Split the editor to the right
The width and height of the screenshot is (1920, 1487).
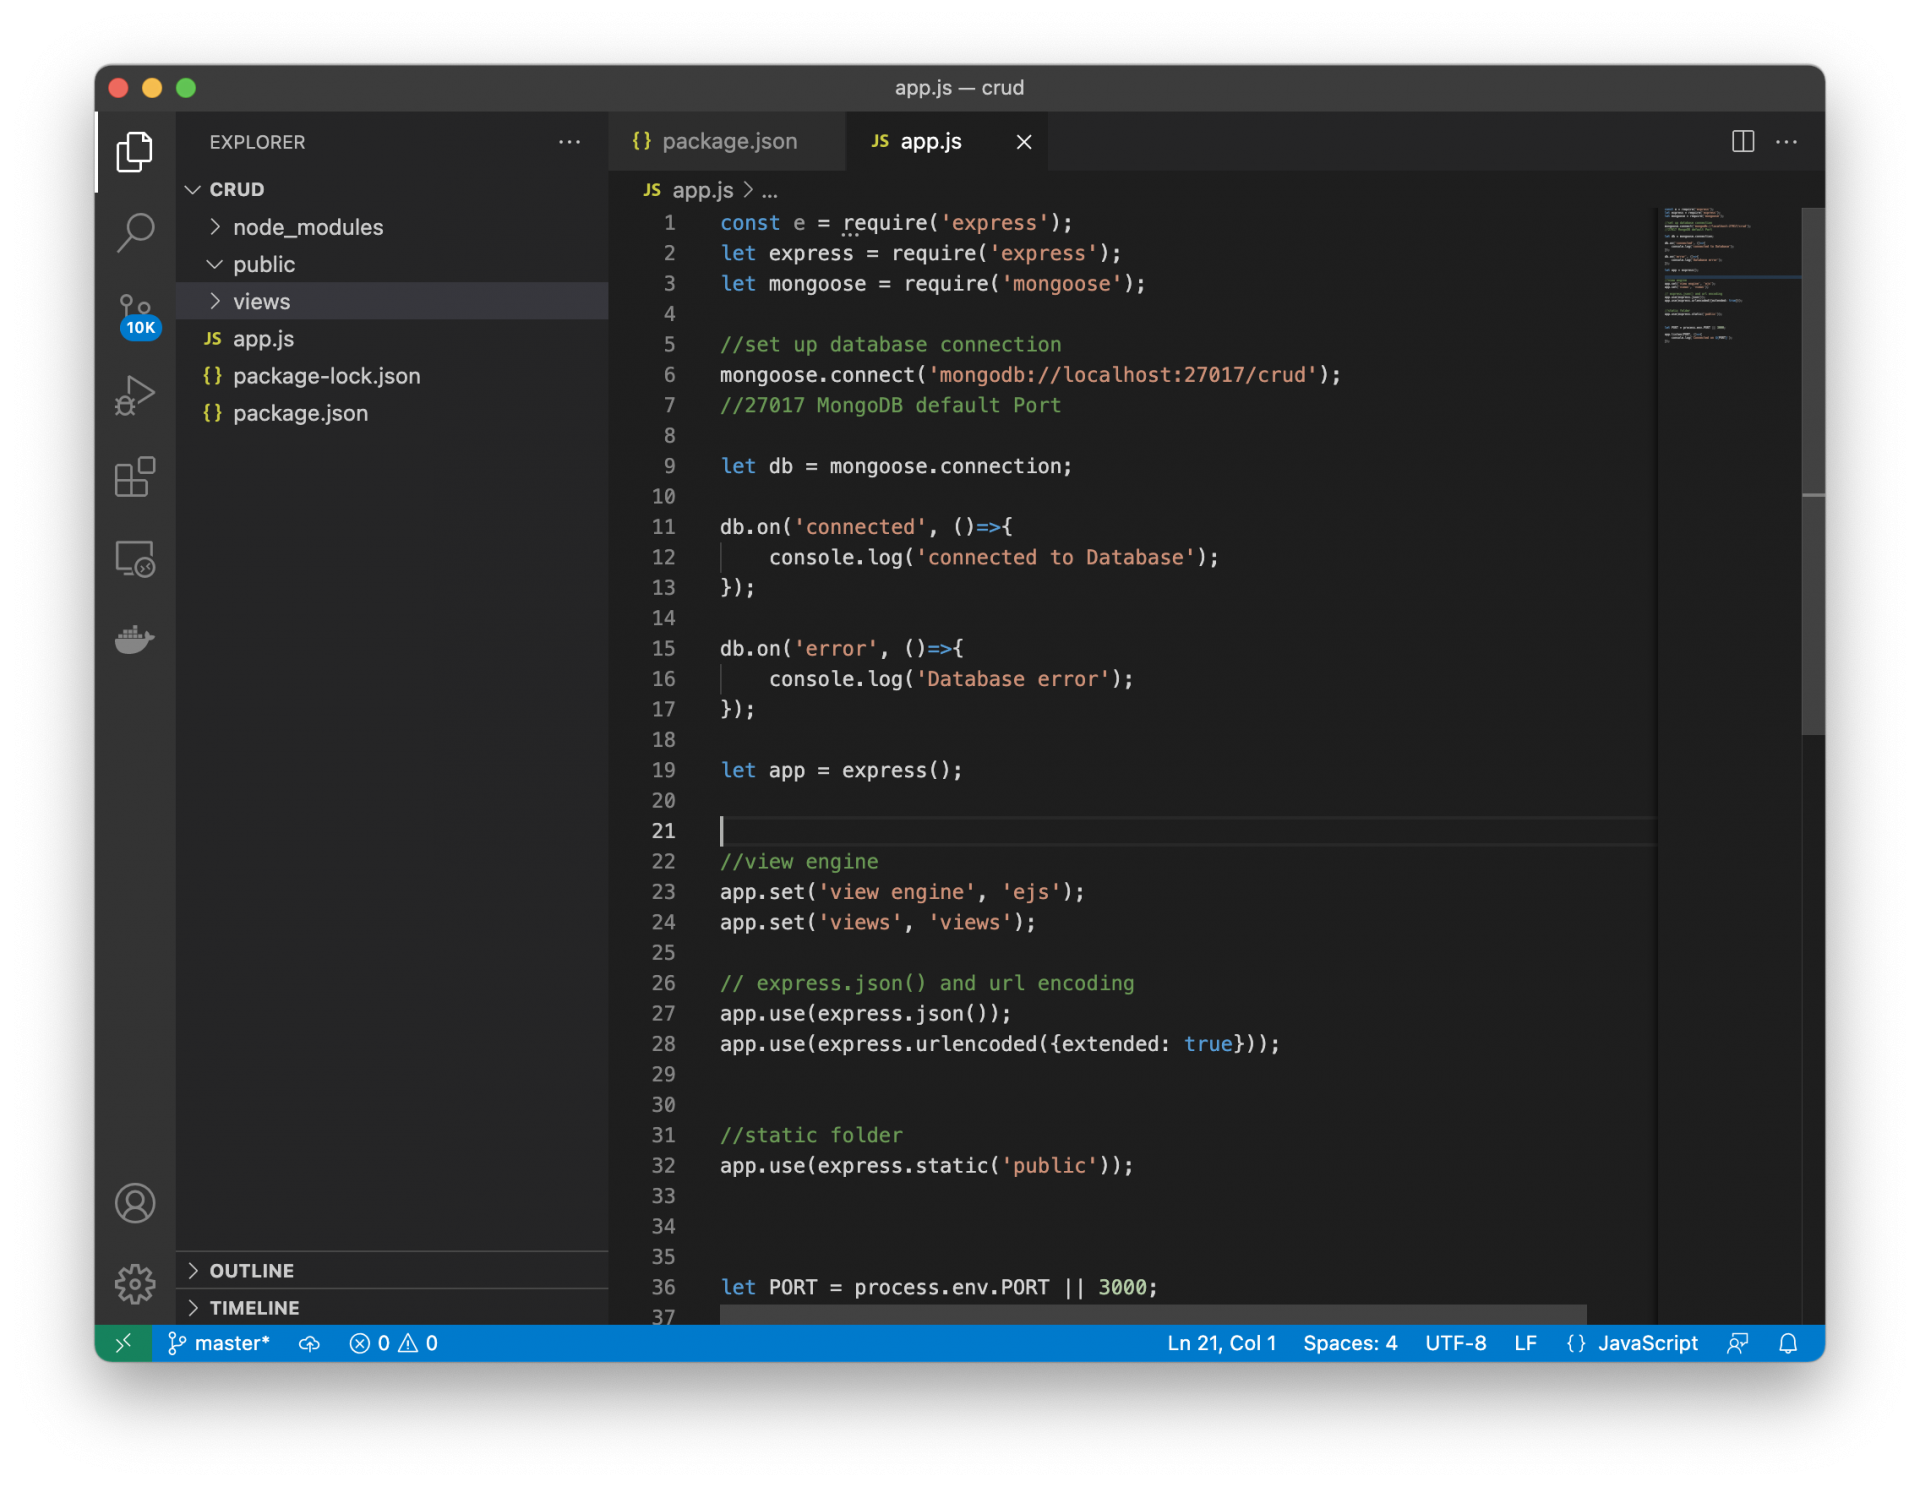pos(1743,141)
